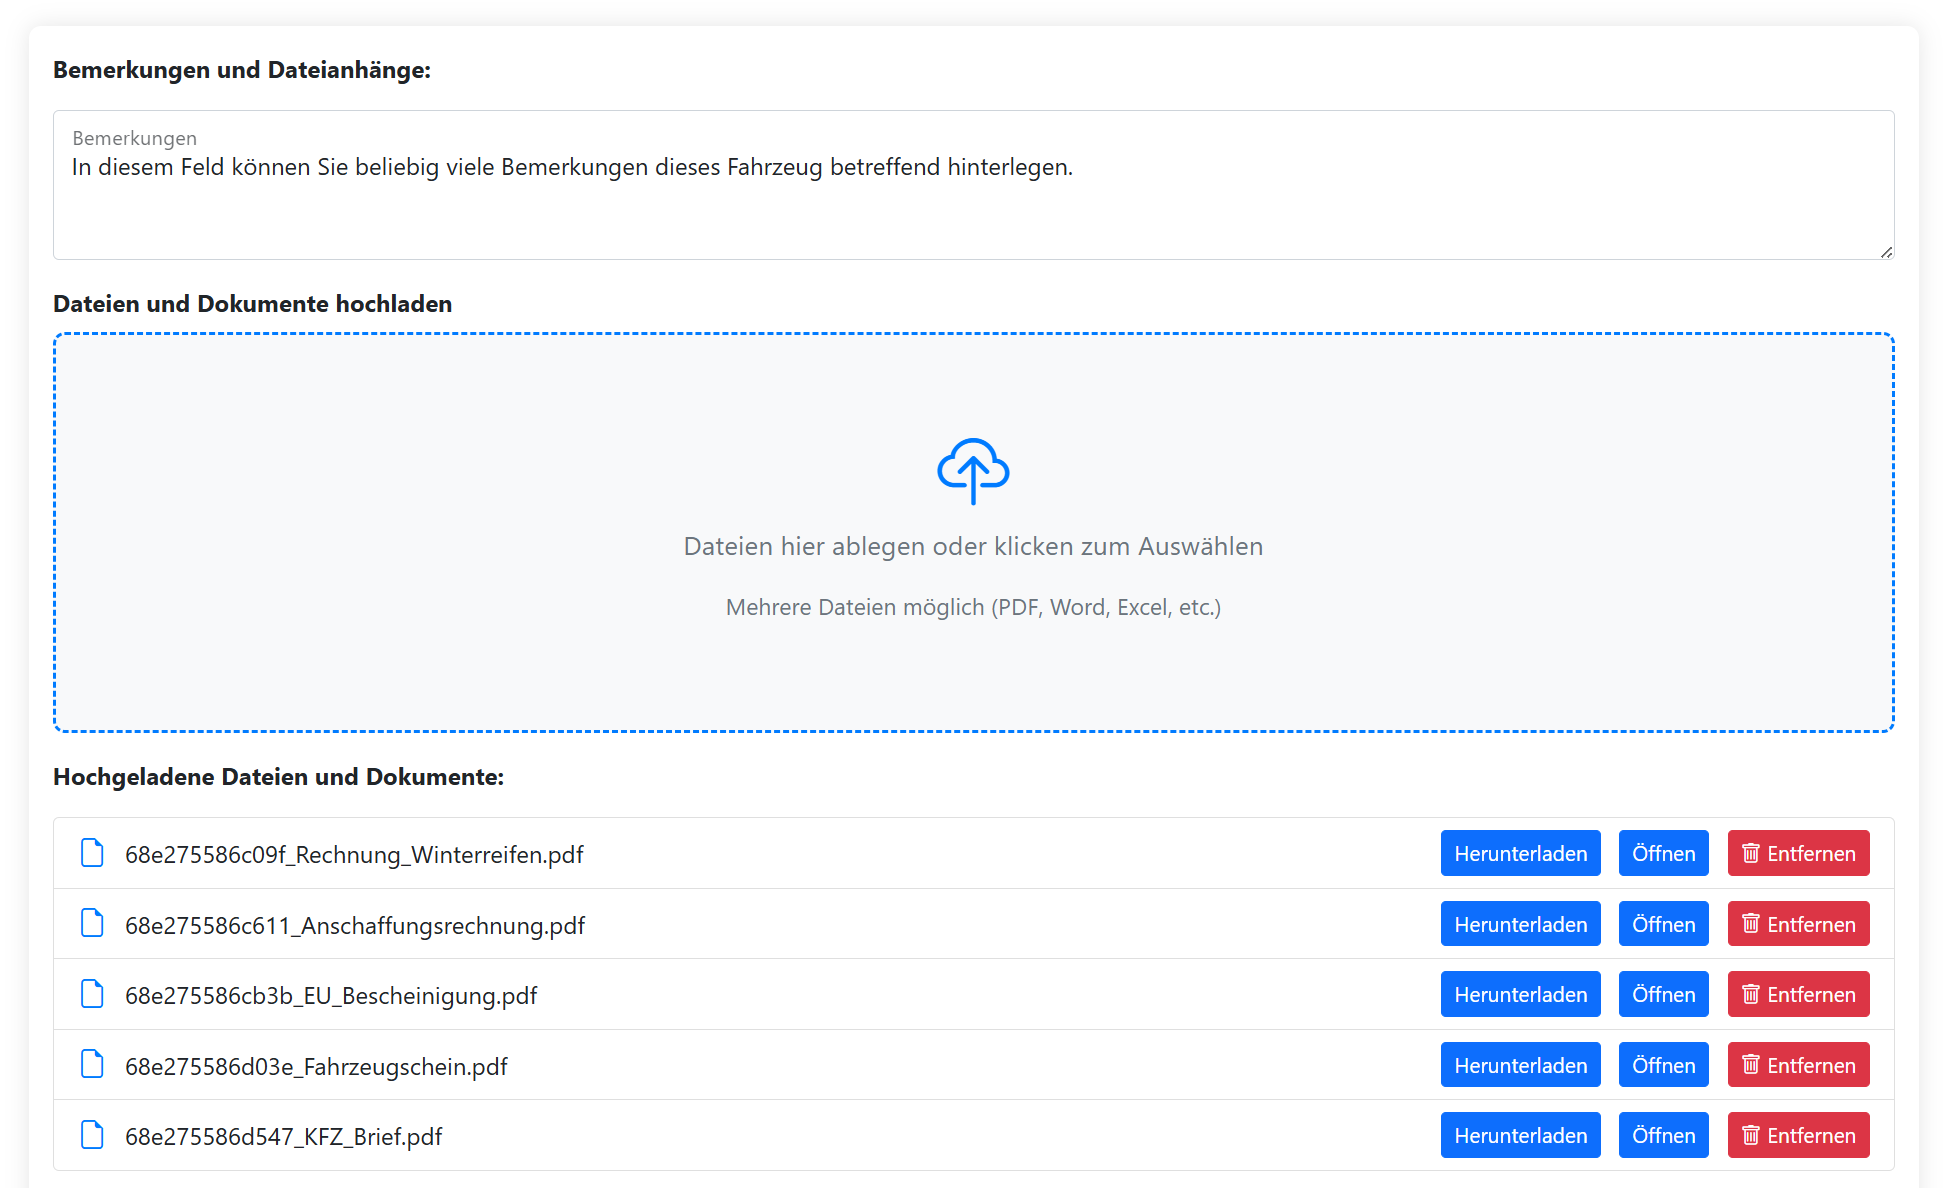Viewport: 1949px width, 1188px height.
Task: Remove the Anschaffungsrechnung.pdf file
Action: click(x=1798, y=924)
